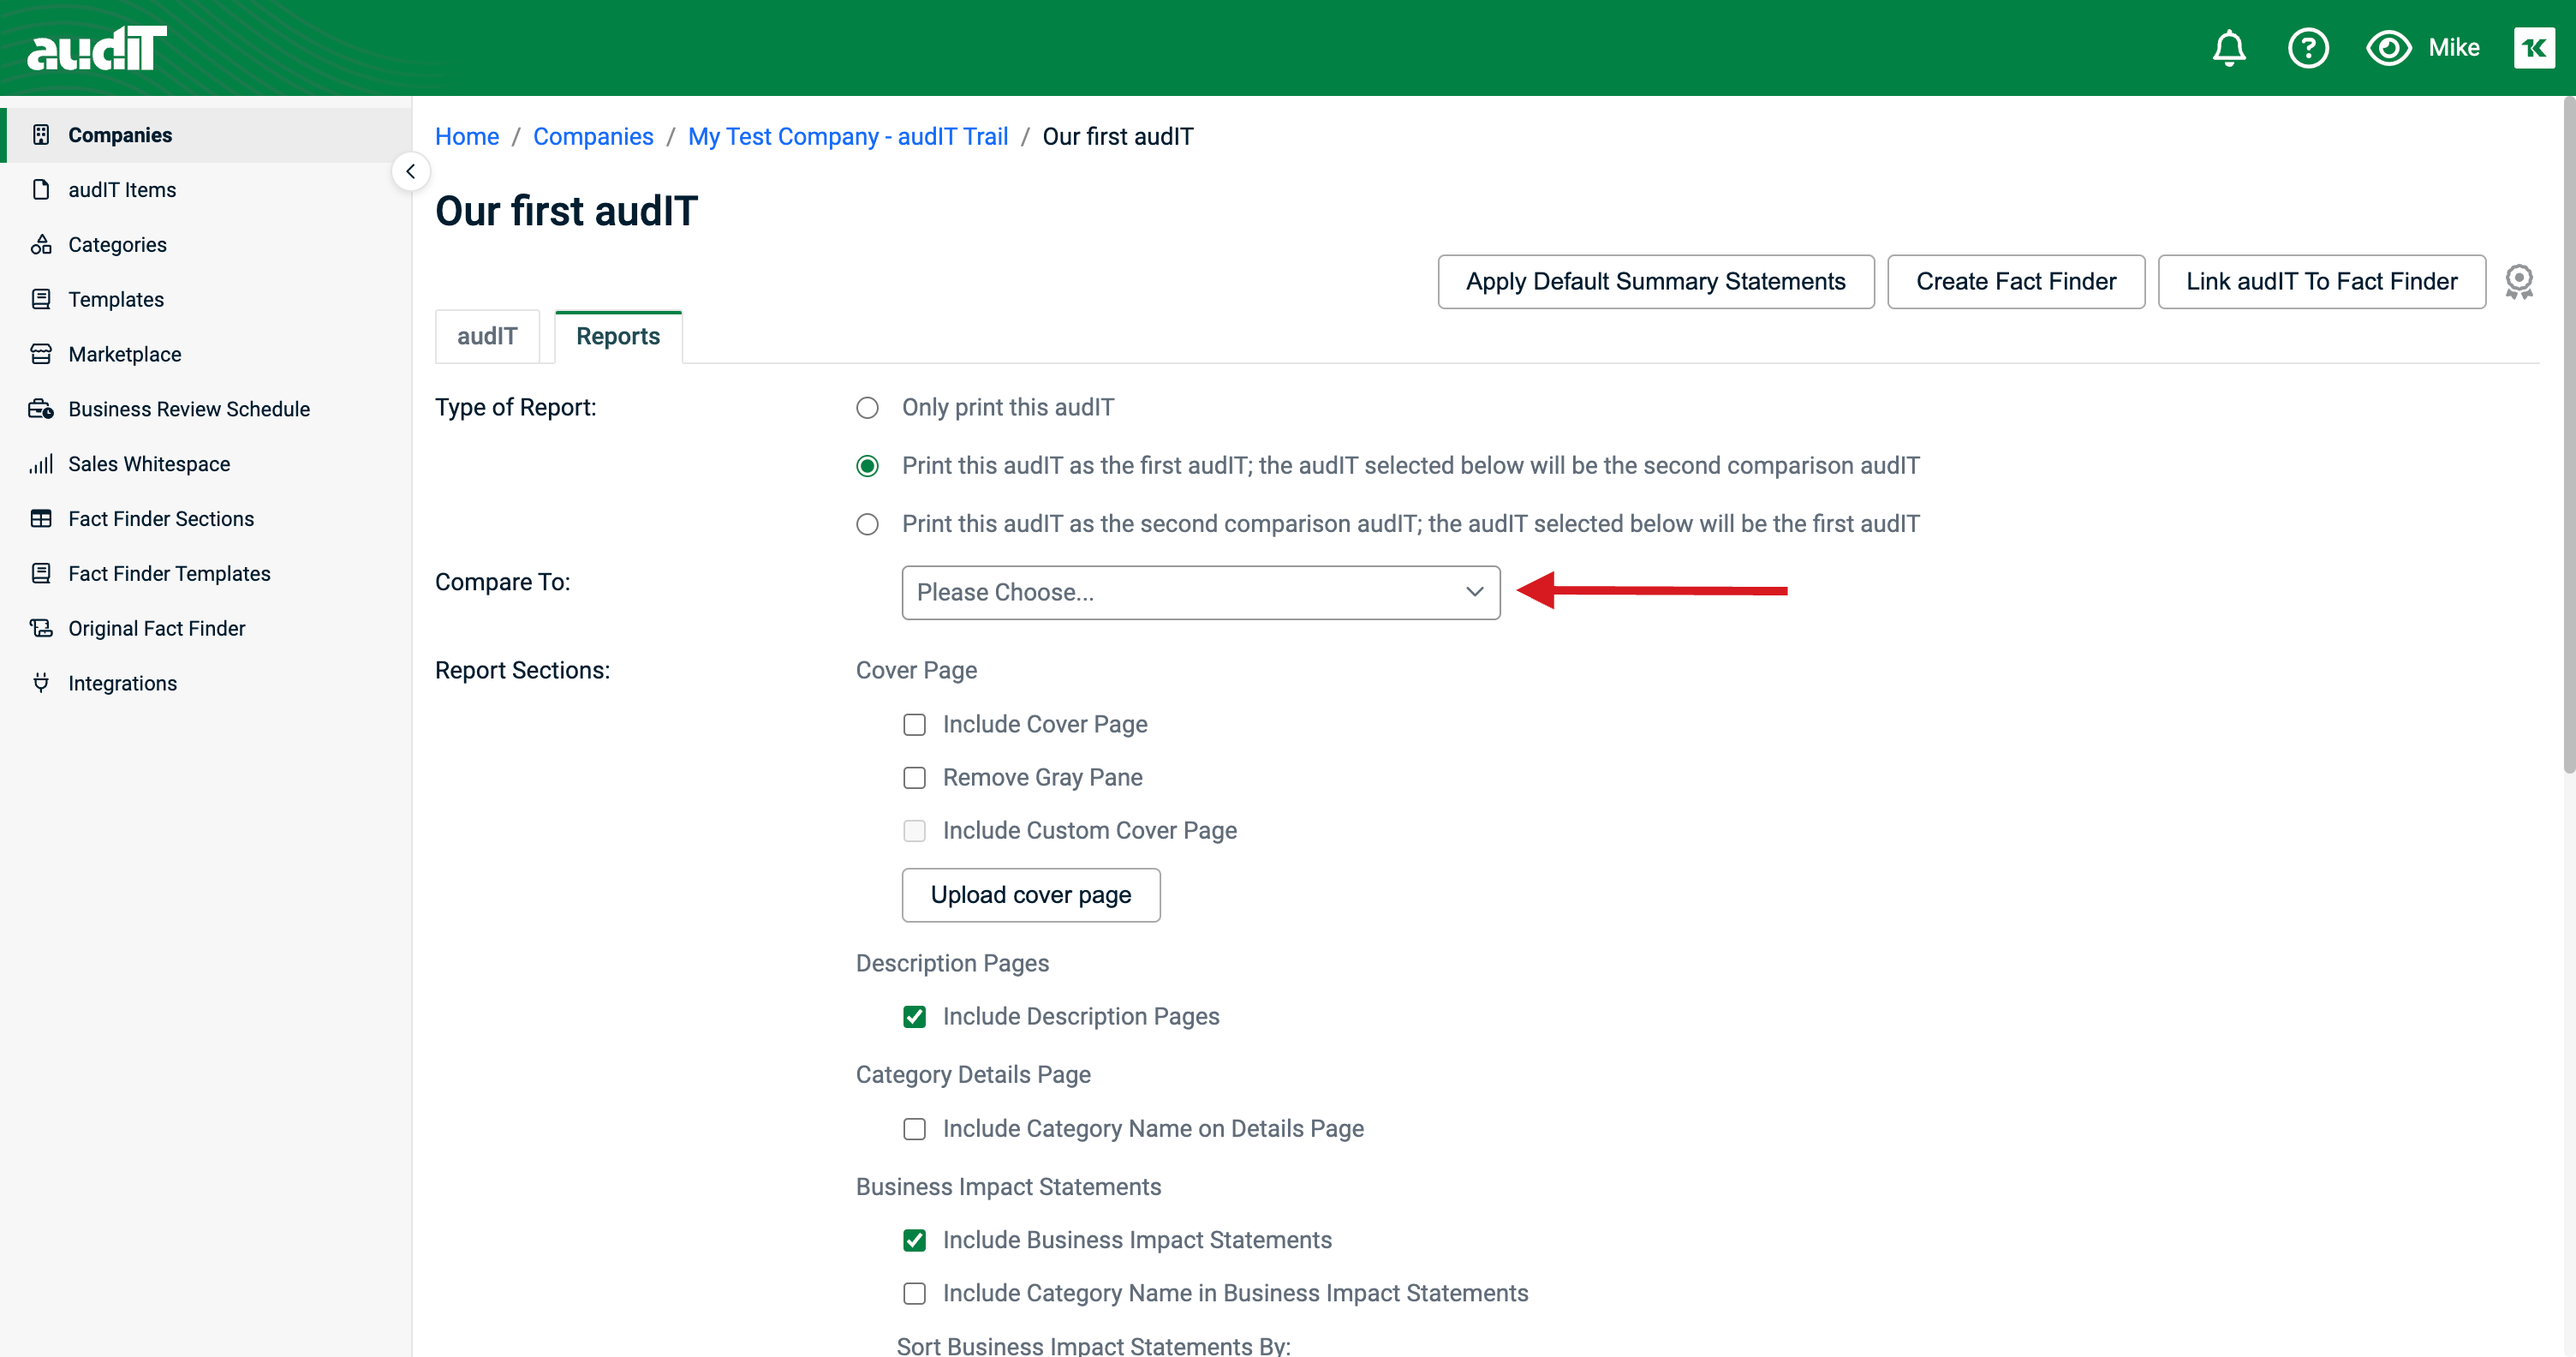Click the audIT logo in header
Viewport: 2576px width, 1357px height.
[x=97, y=48]
